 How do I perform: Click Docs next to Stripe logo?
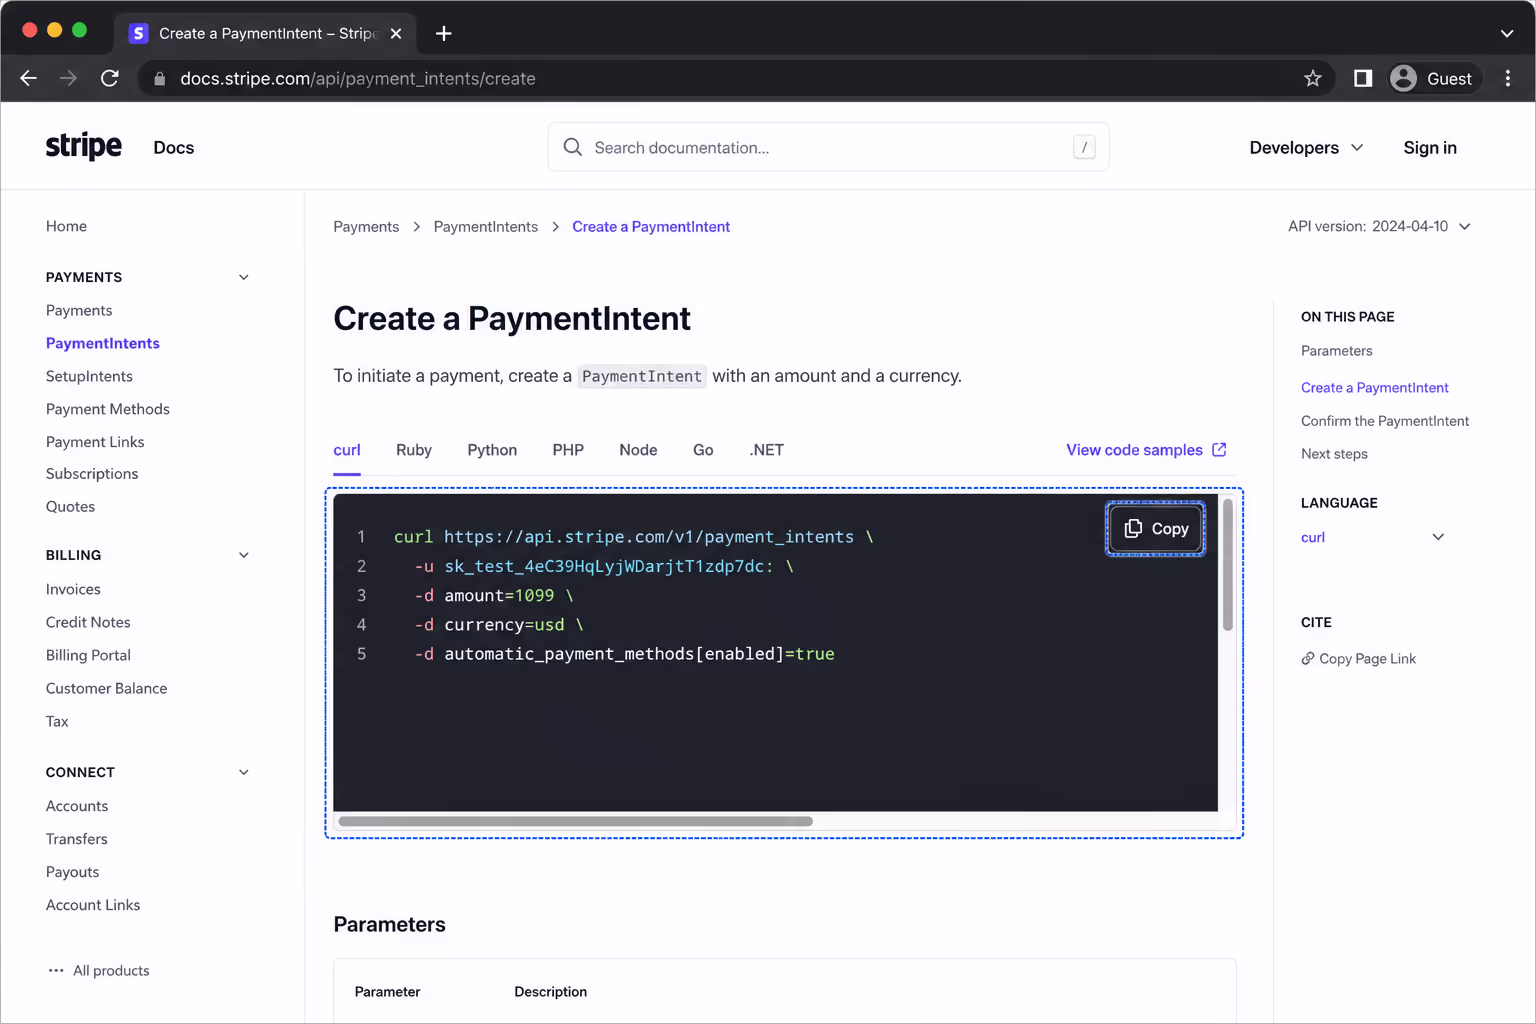pyautogui.click(x=174, y=147)
